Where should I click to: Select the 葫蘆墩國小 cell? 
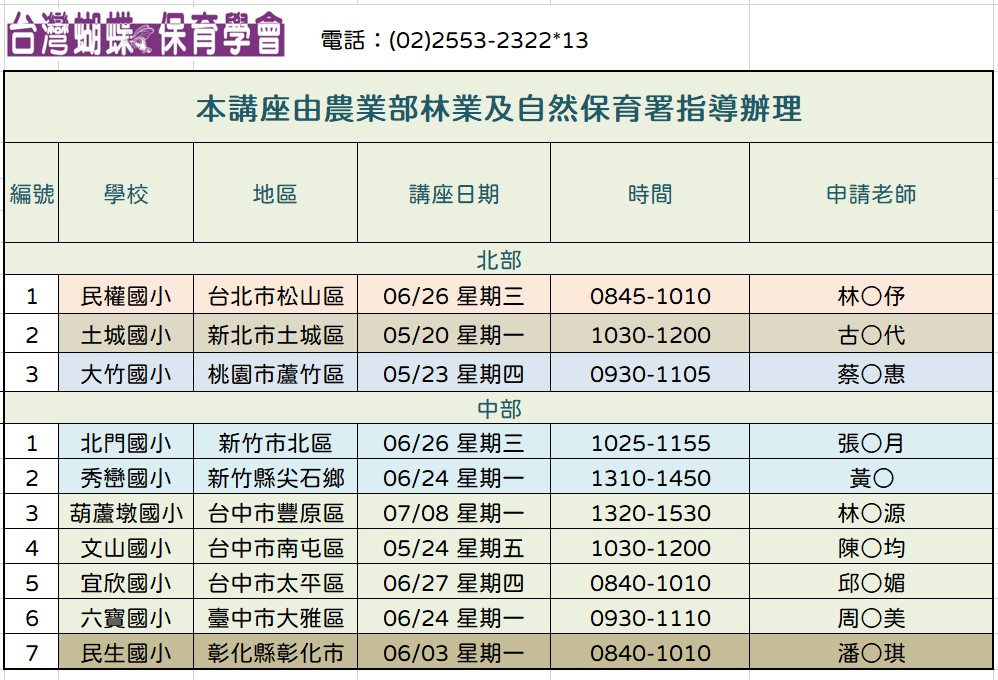(x=126, y=513)
